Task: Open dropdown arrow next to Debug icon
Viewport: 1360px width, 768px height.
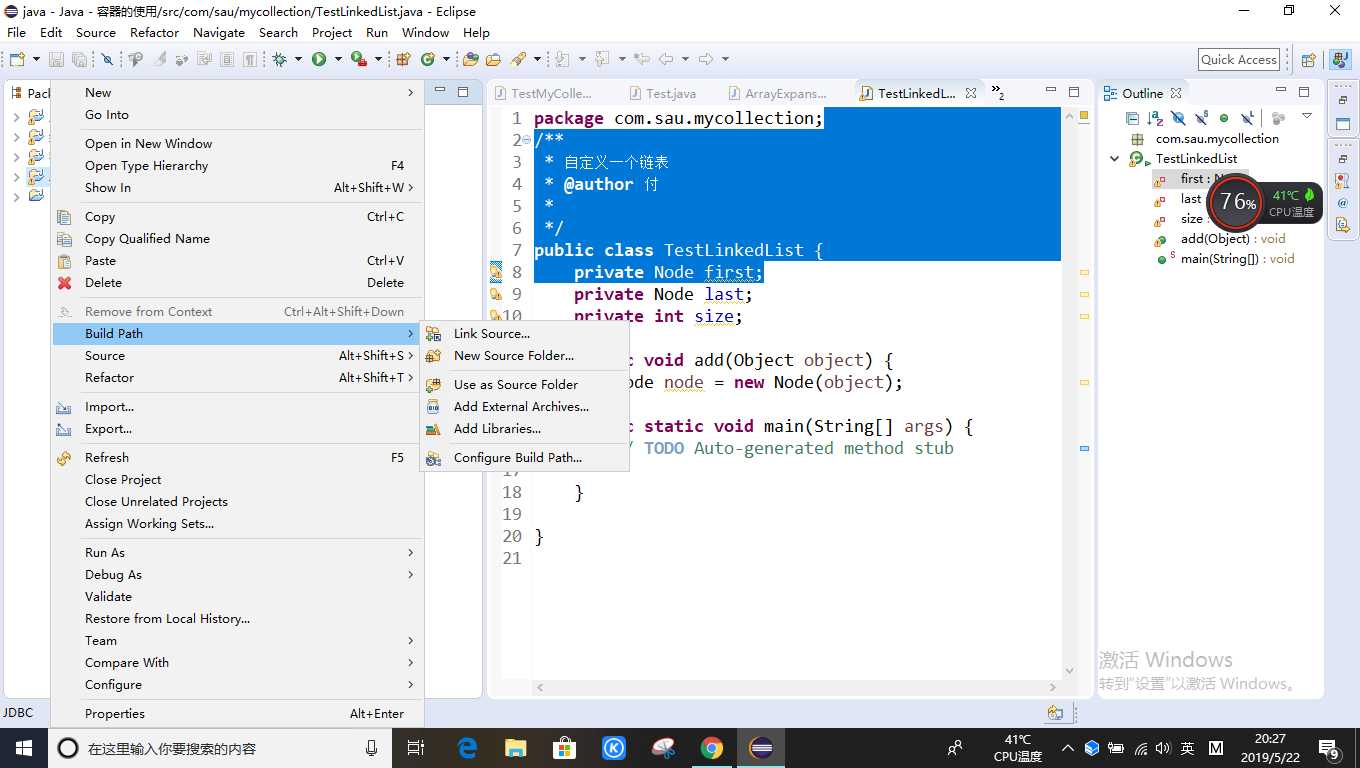Action: coord(298,60)
